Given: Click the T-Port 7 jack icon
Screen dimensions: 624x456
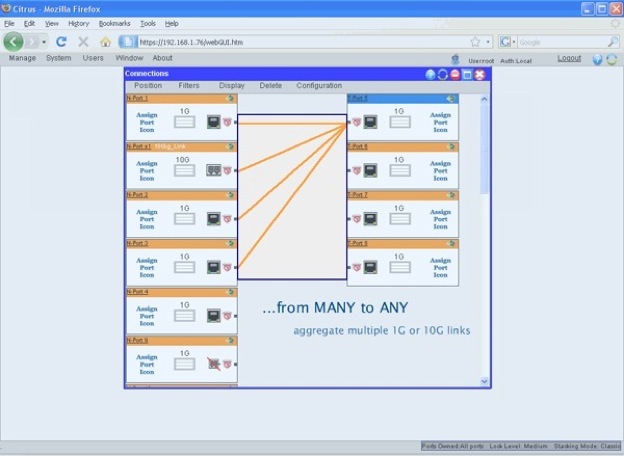Looking at the screenshot, I should click(x=370, y=219).
